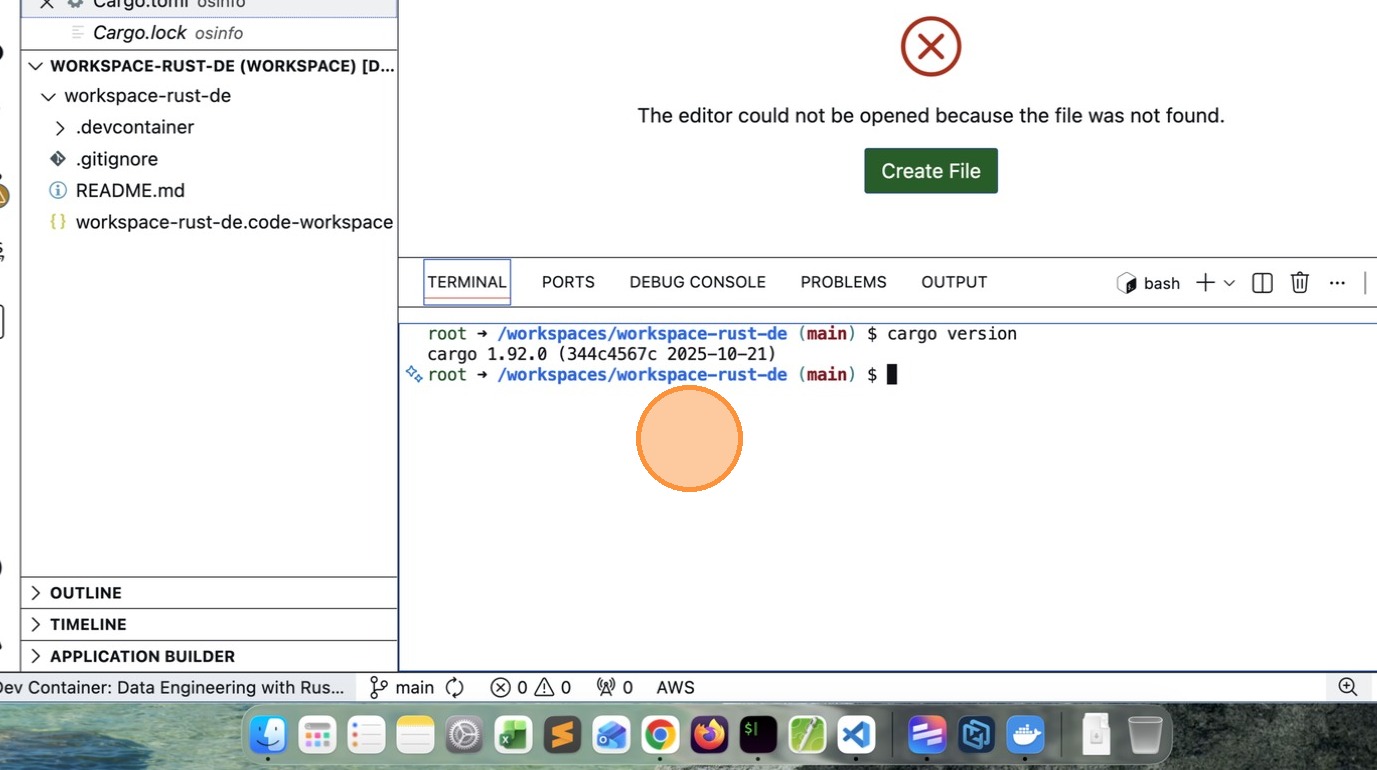Open the Trash in the Dock
The height and width of the screenshot is (770, 1377).
[x=1145, y=736]
